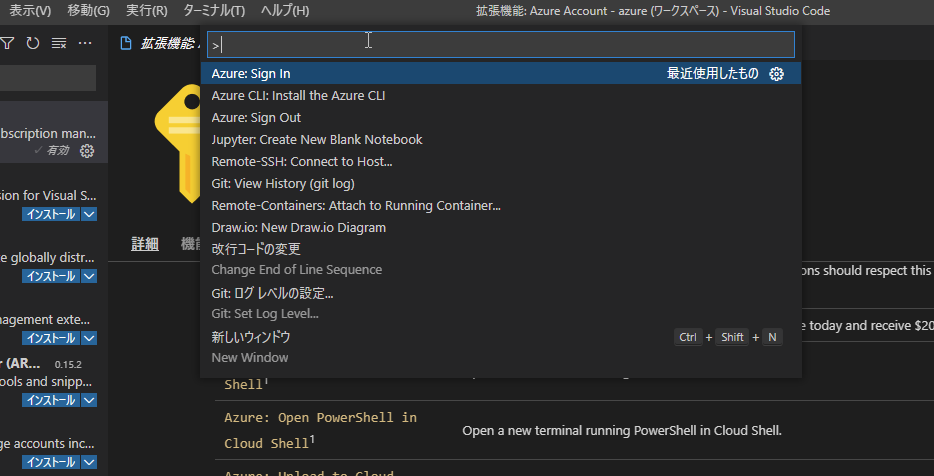Run the Azure: Sign In command
934x476 pixels.
pos(500,73)
